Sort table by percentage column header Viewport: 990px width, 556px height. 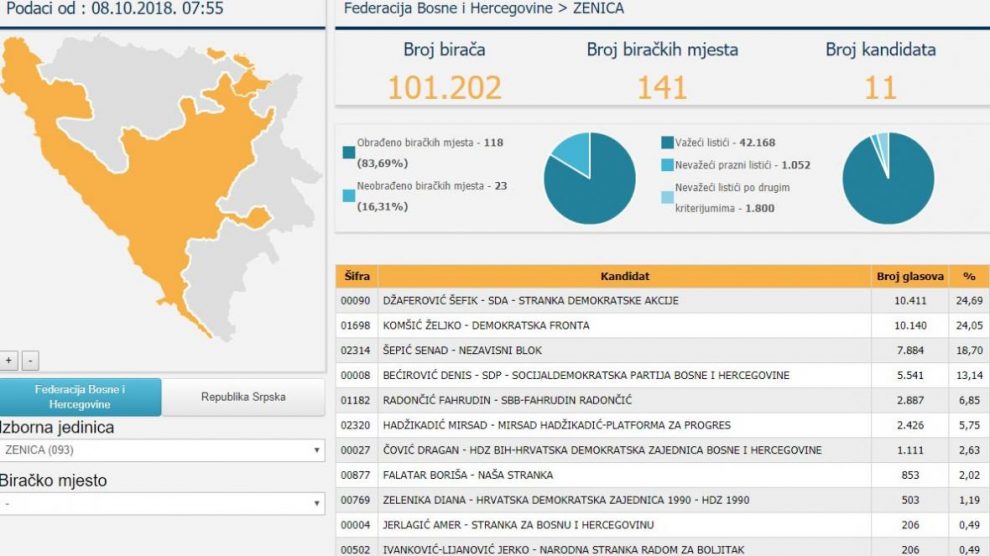[968, 276]
